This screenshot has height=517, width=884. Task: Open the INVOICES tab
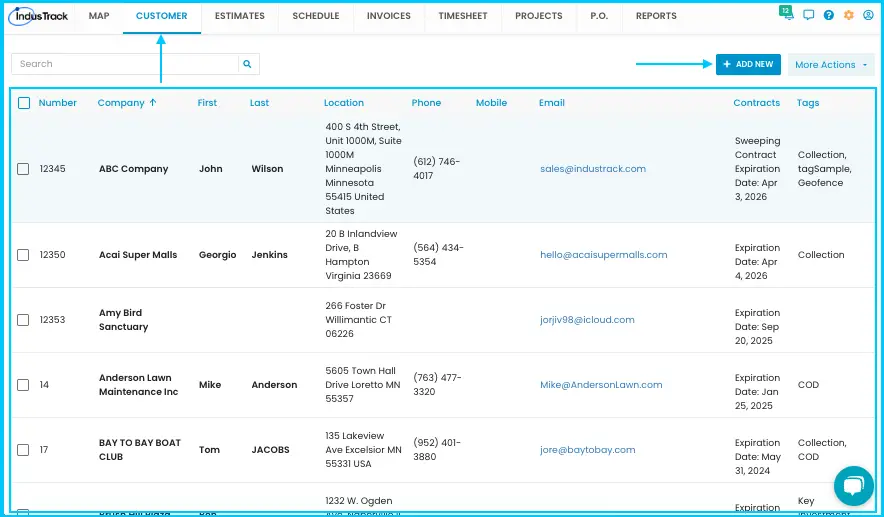pyautogui.click(x=389, y=16)
